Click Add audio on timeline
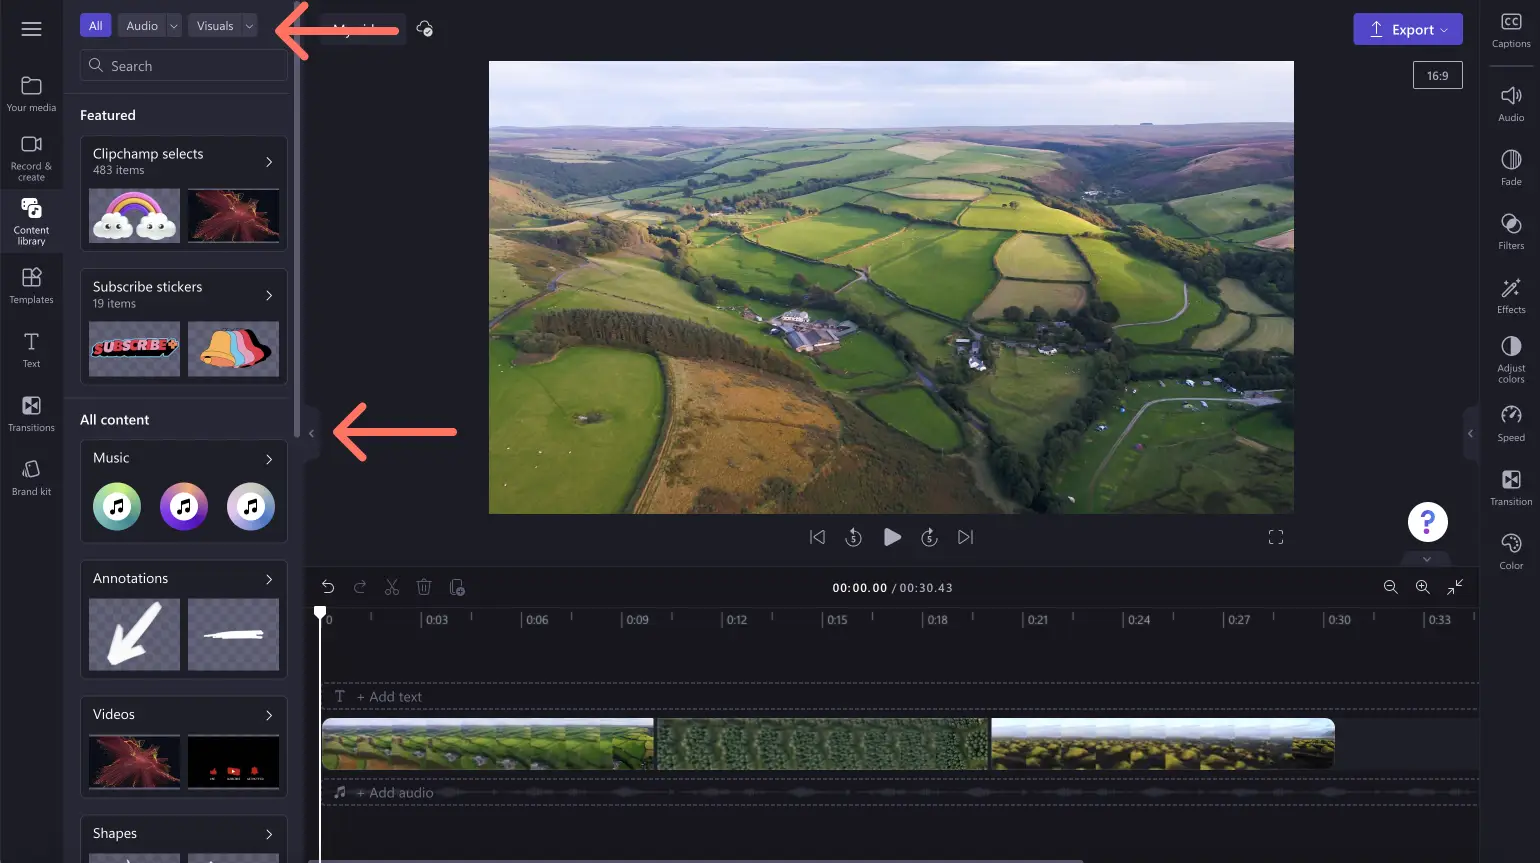Viewport: 1540px width, 863px height. click(395, 793)
